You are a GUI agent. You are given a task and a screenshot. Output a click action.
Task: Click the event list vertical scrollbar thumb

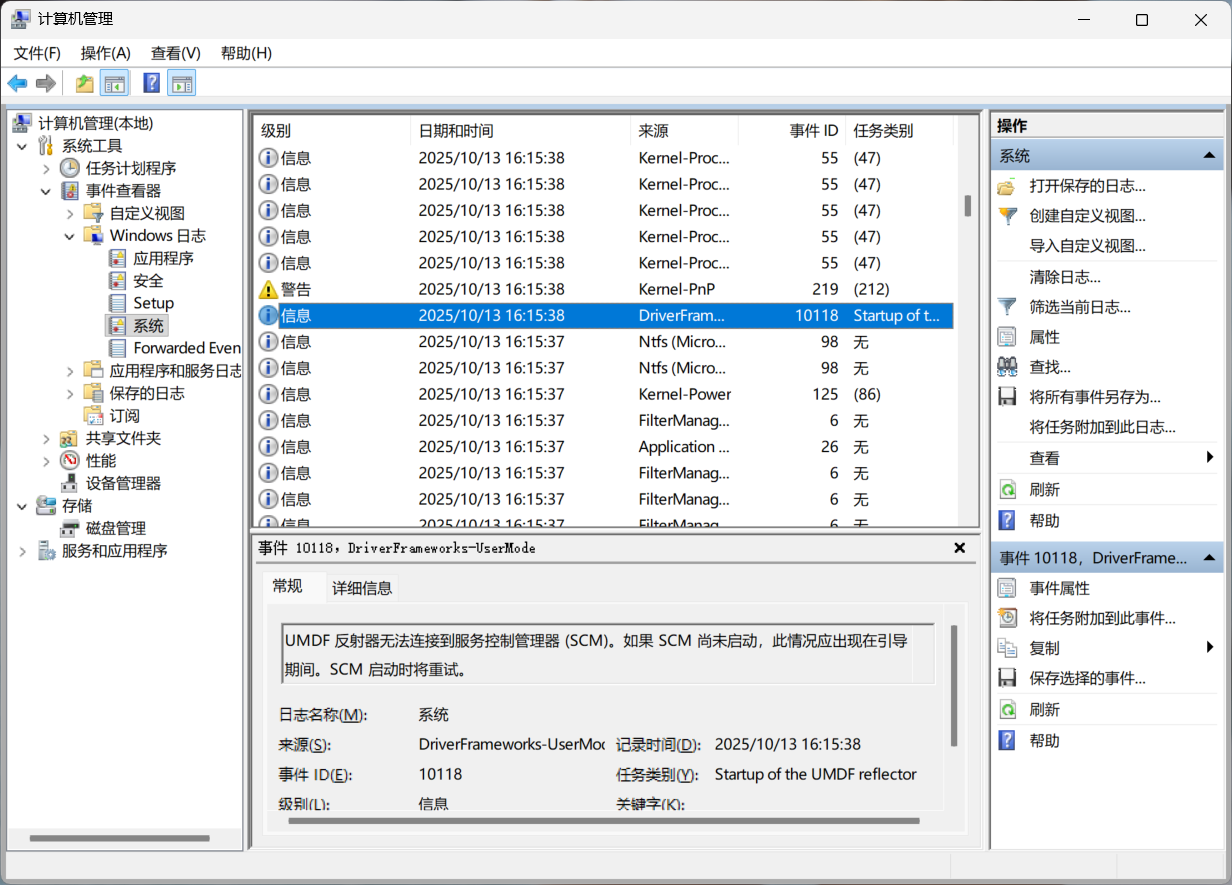pos(967,205)
